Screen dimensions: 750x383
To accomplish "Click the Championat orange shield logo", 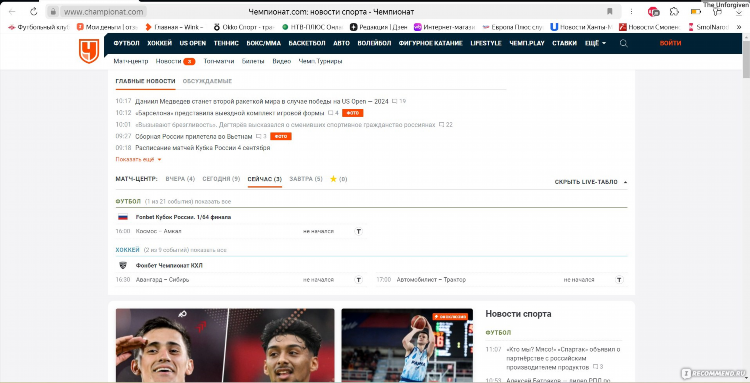I will pyautogui.click(x=89, y=51).
